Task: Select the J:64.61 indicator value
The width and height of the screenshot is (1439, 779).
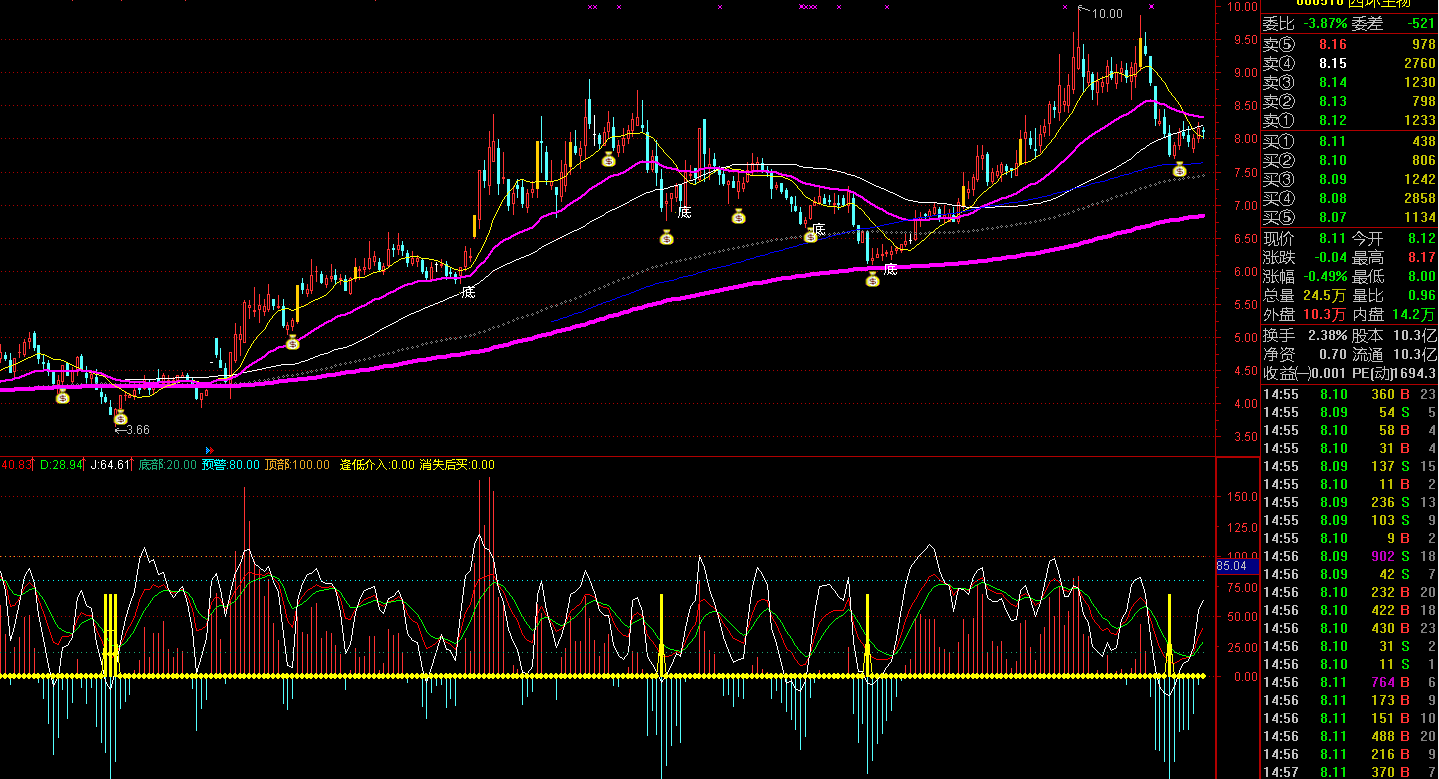Action: point(110,465)
